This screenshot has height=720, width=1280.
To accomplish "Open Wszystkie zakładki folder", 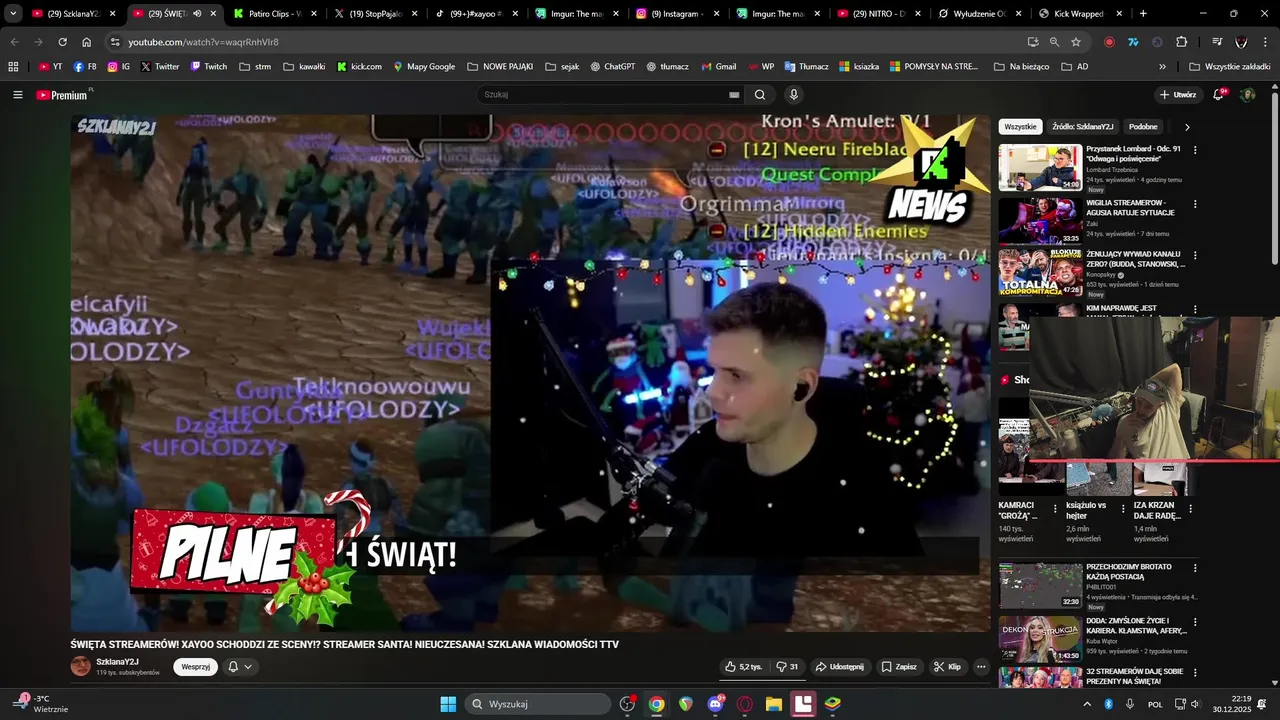I will click(x=1229, y=67).
